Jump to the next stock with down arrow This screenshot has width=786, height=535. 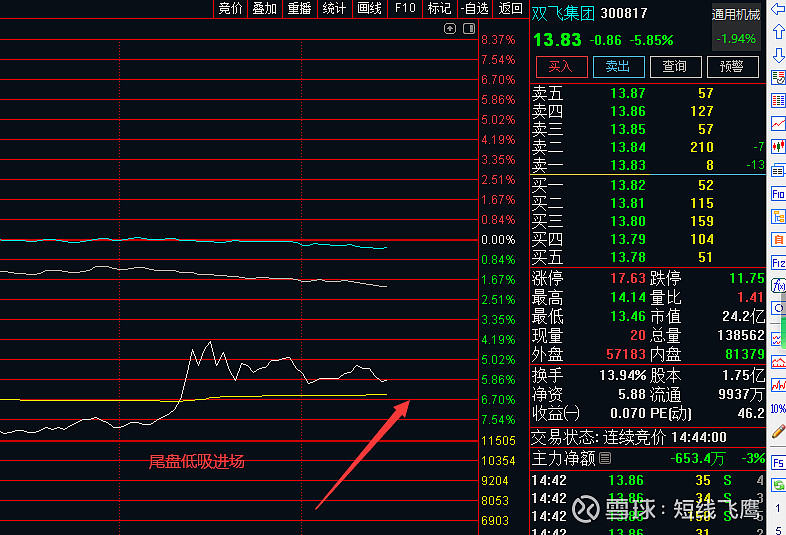(x=778, y=55)
